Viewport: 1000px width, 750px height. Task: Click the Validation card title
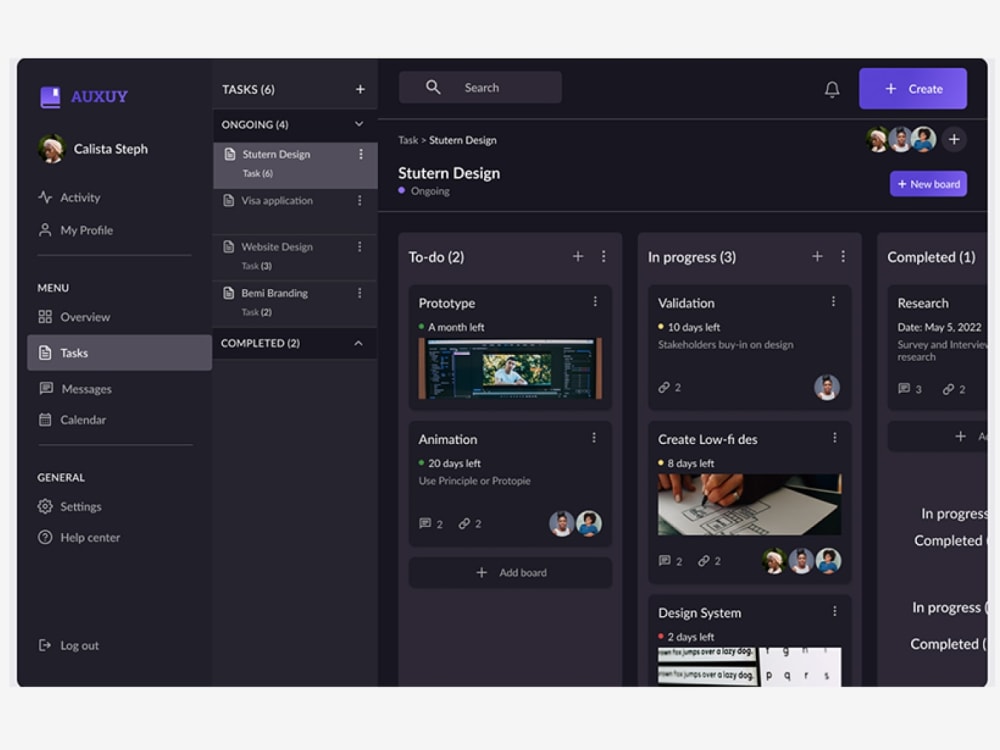pyautogui.click(x=686, y=304)
